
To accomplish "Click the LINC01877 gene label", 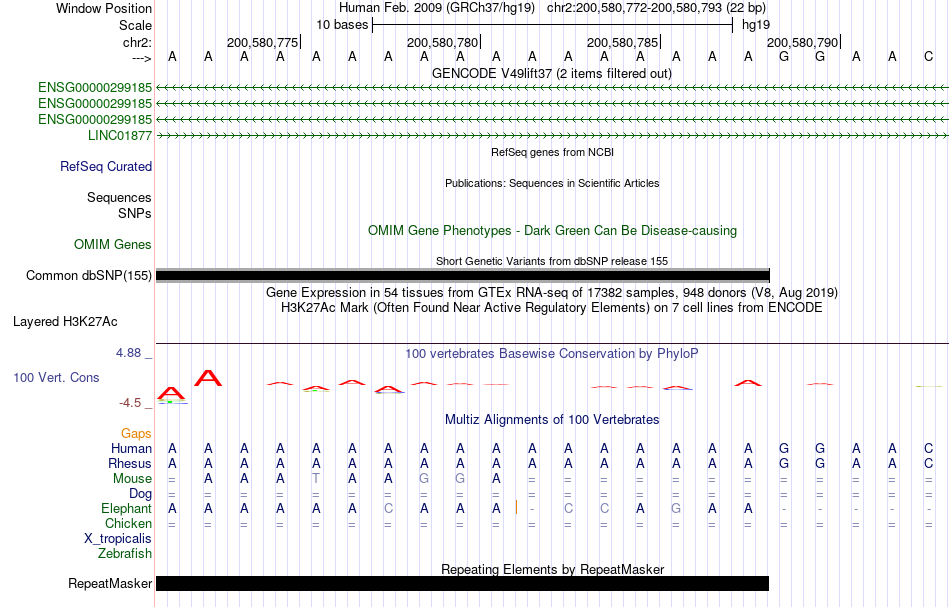I will (x=120, y=135).
